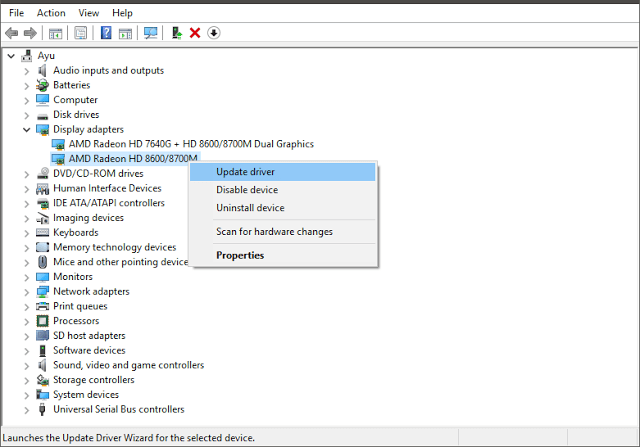
Task: Choose Uninstall device in context menu
Action: 282,208
